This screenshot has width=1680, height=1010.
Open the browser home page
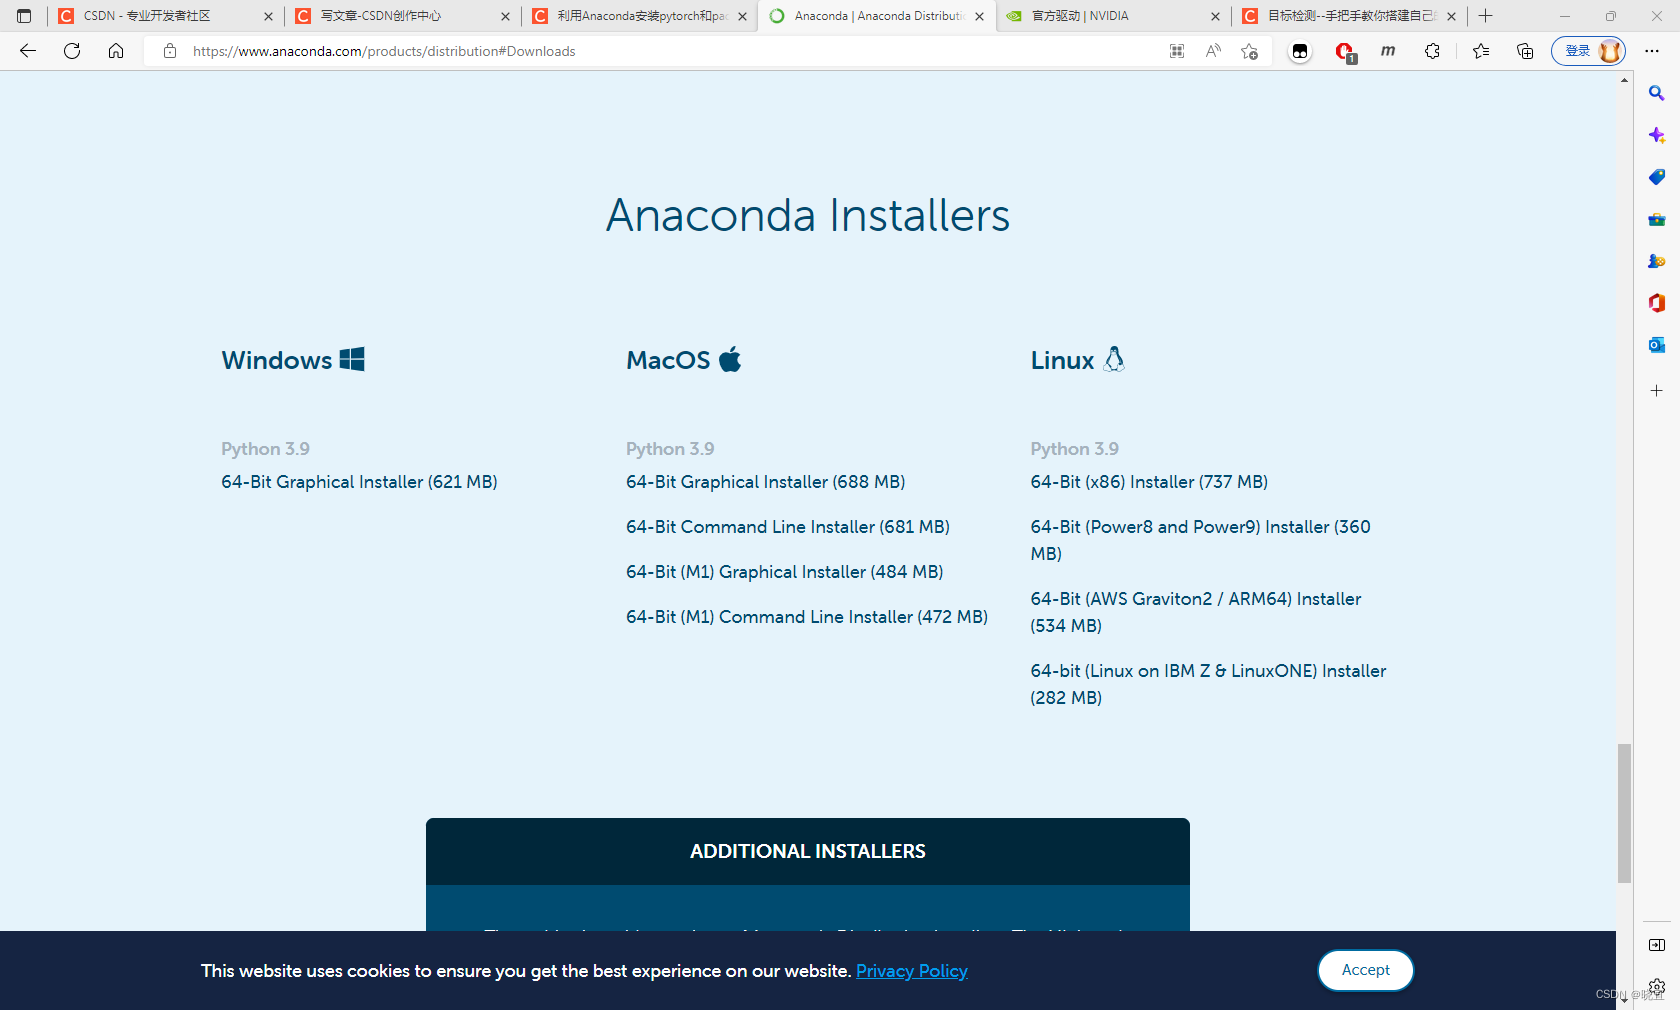point(116,51)
